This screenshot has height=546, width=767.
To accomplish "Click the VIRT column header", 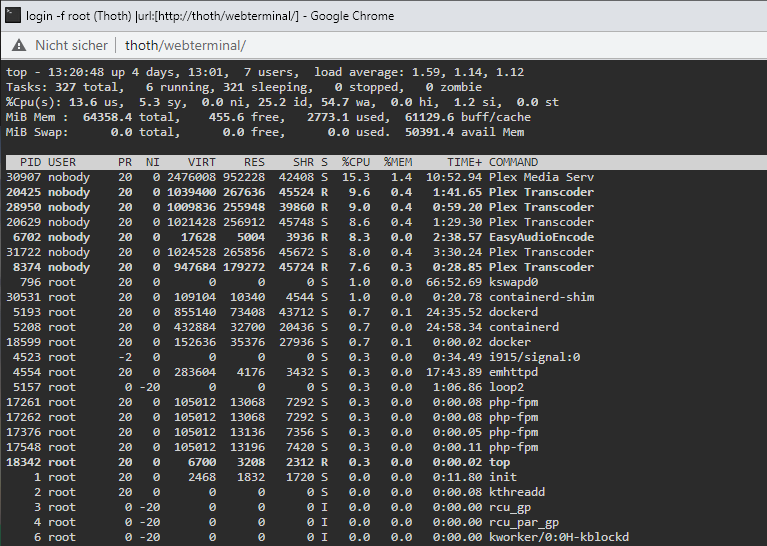I will pos(202,162).
